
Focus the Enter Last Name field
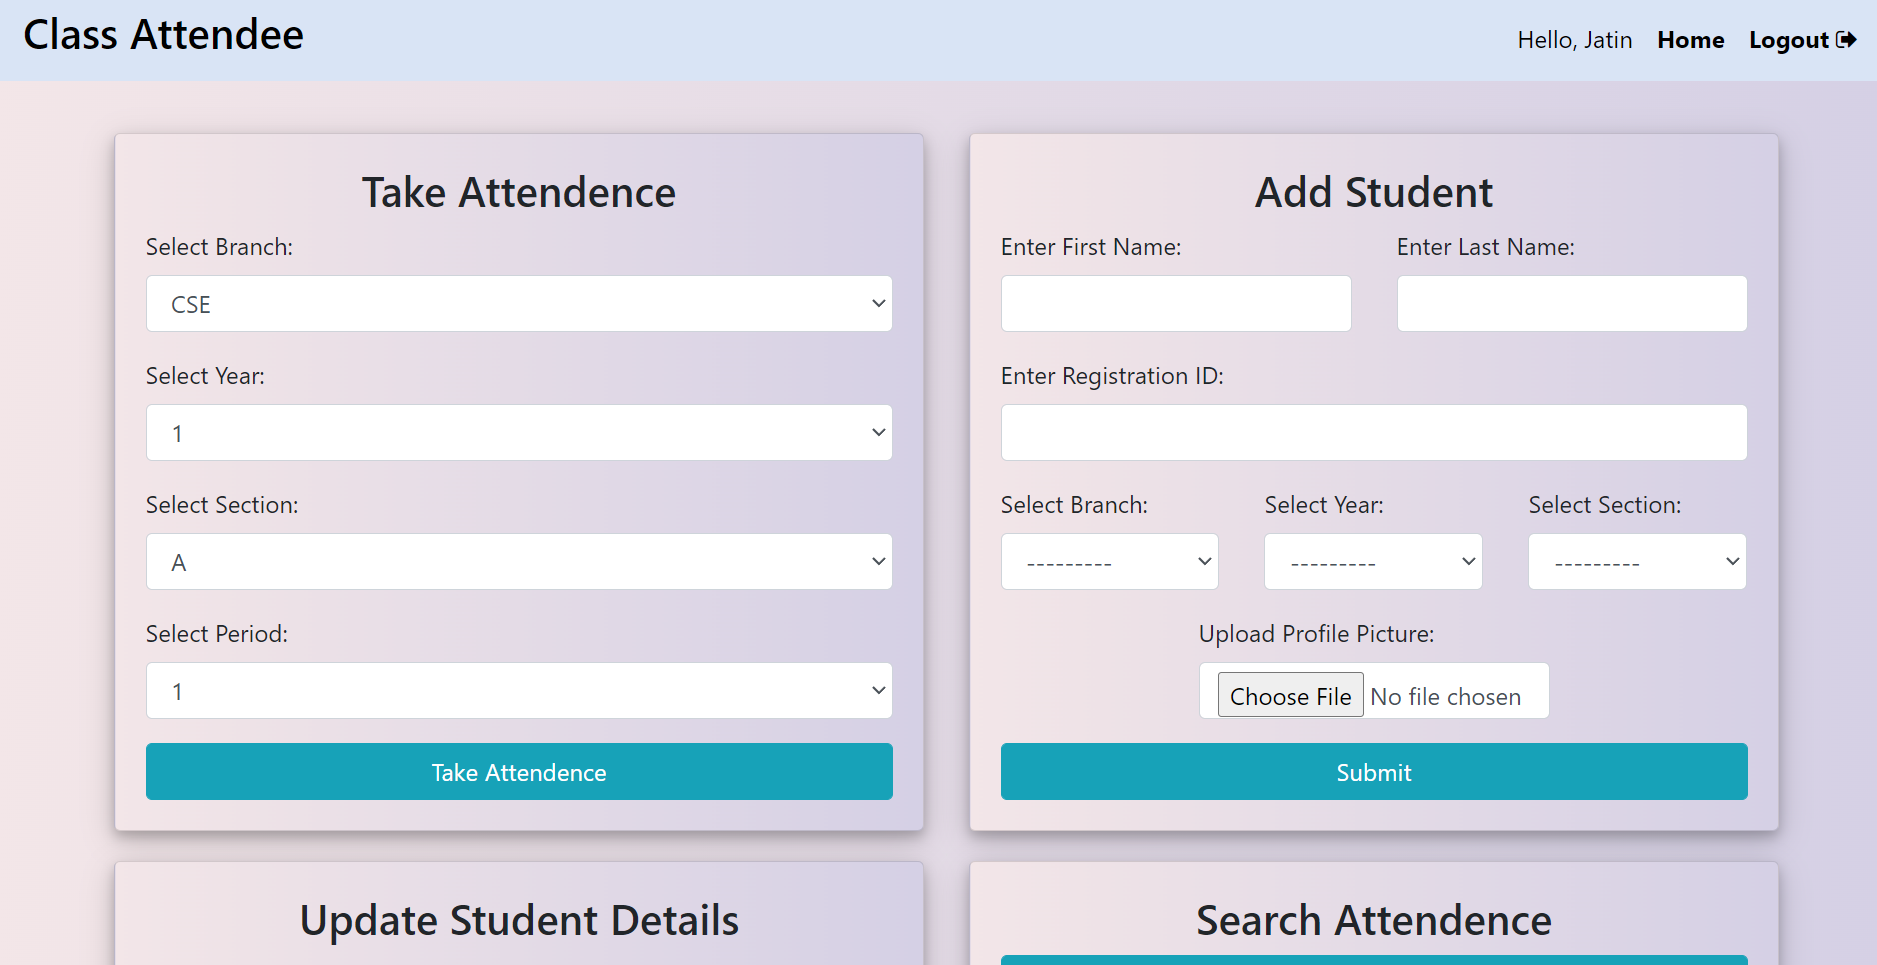pyautogui.click(x=1572, y=304)
